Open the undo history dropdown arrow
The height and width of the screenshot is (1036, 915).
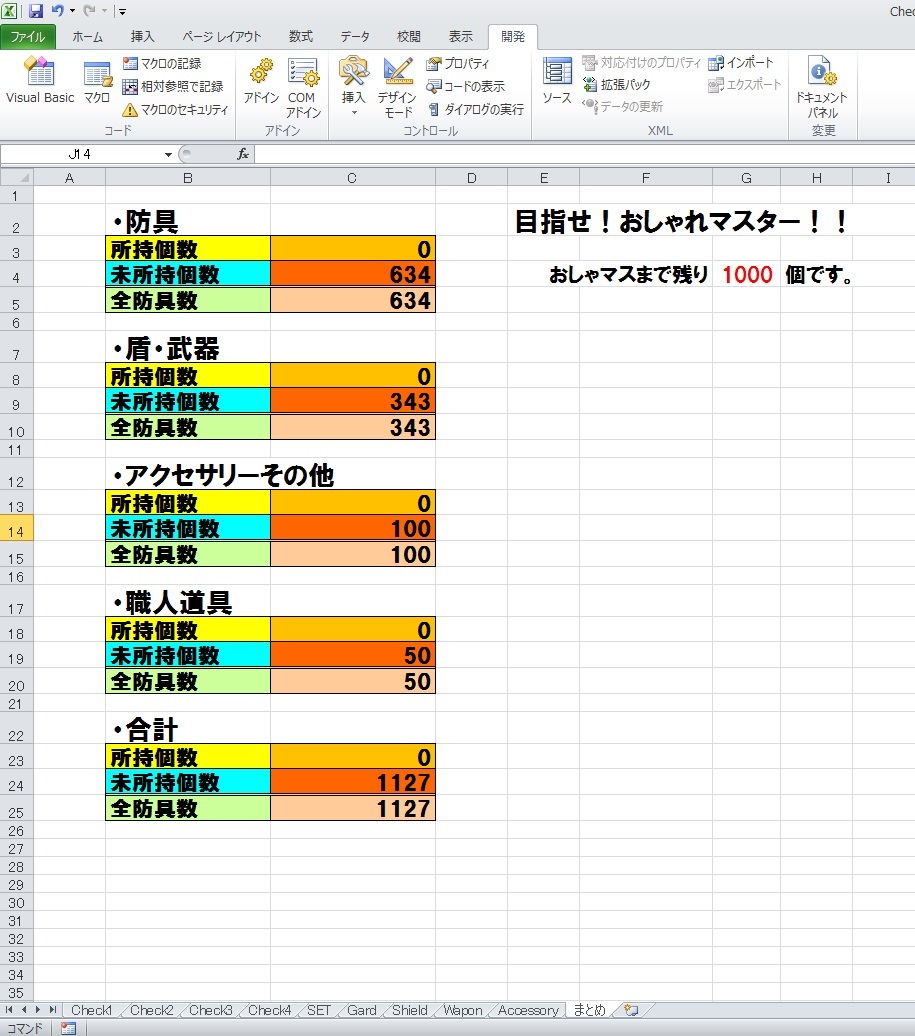(72, 11)
